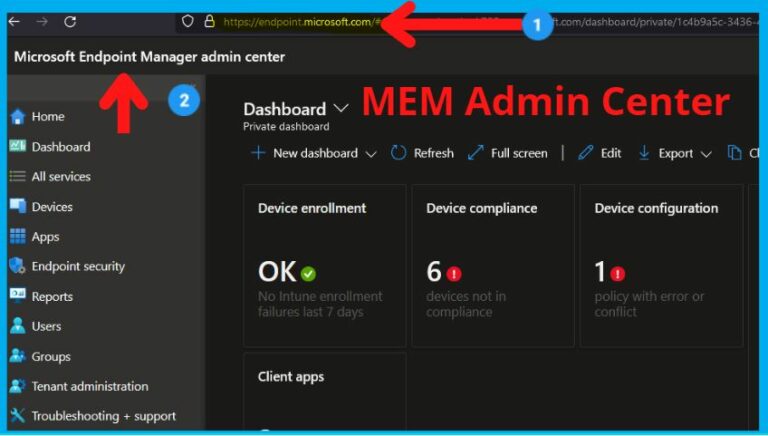Click the shield tracking protection icon
The height and width of the screenshot is (436, 768).
[188, 21]
